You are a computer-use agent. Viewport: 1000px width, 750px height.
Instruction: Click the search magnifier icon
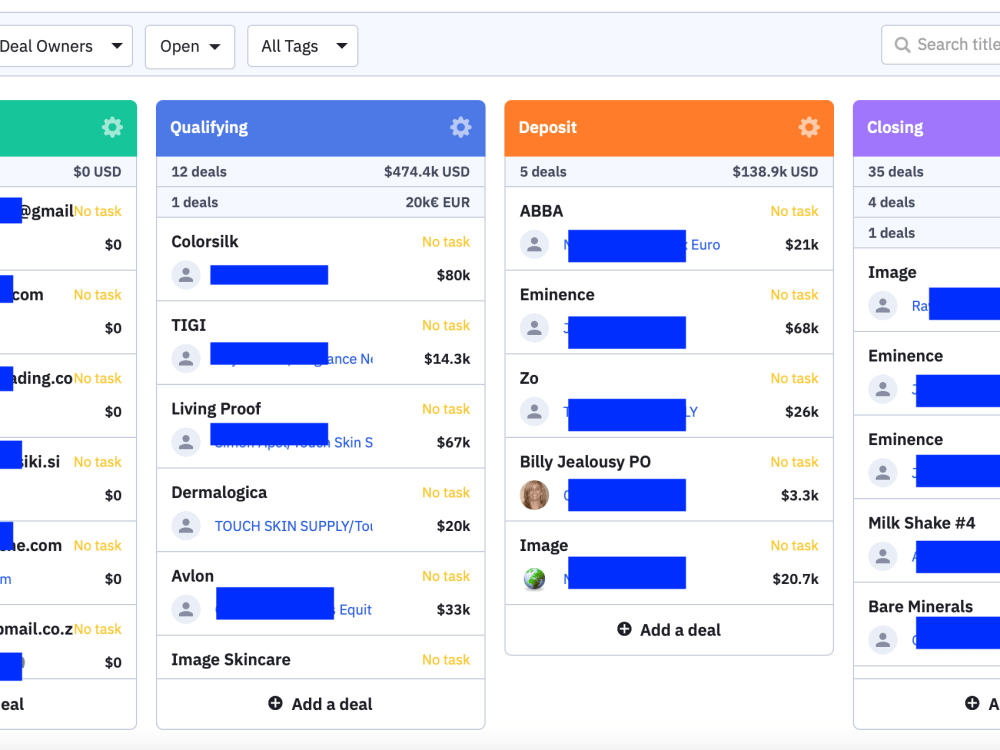click(902, 45)
